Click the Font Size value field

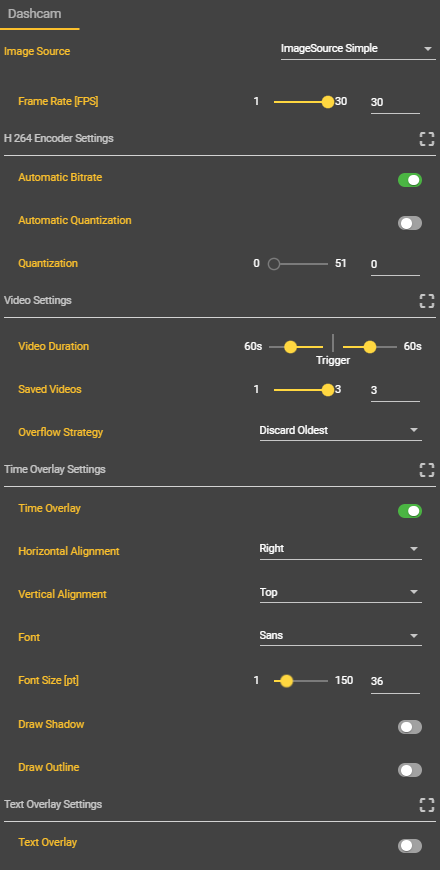pos(395,681)
